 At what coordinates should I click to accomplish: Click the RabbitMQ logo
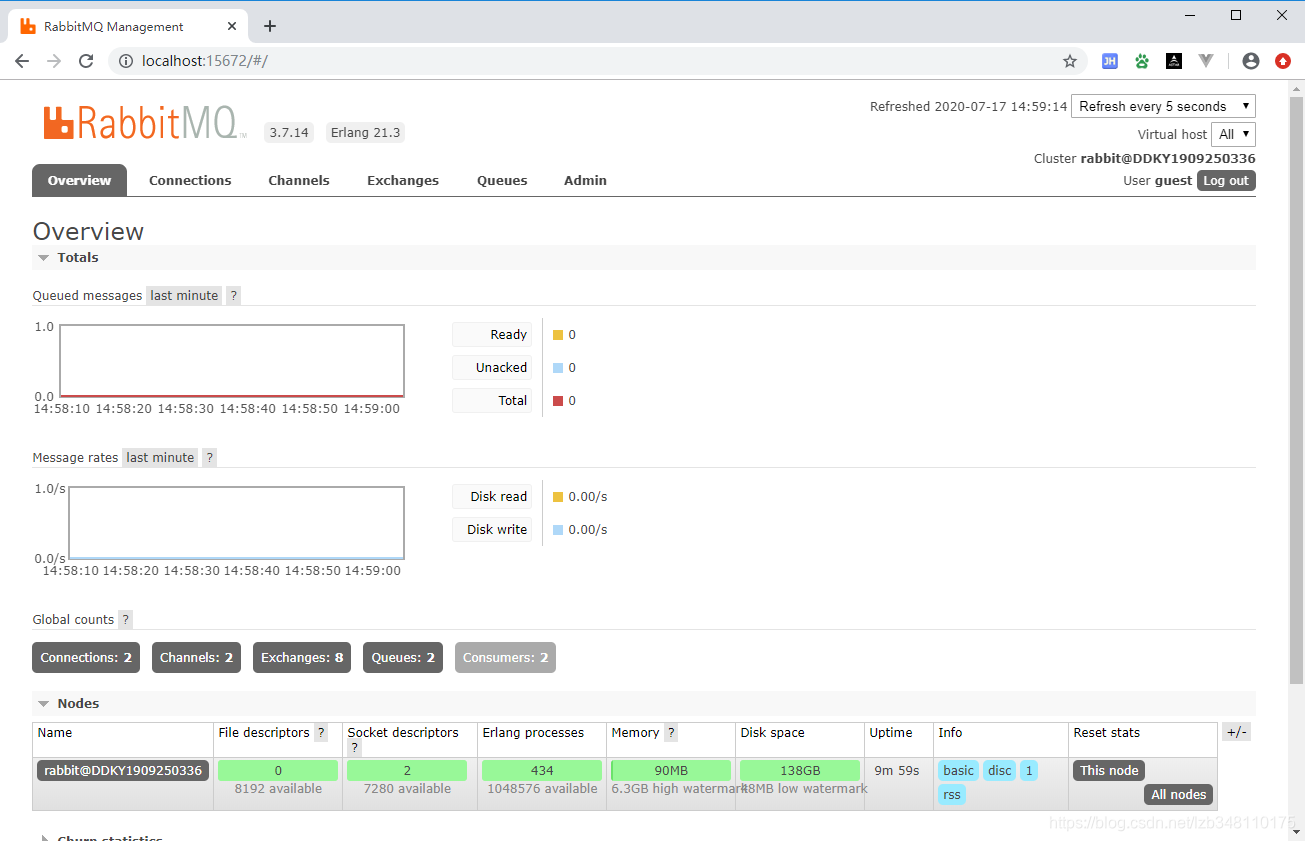point(145,123)
